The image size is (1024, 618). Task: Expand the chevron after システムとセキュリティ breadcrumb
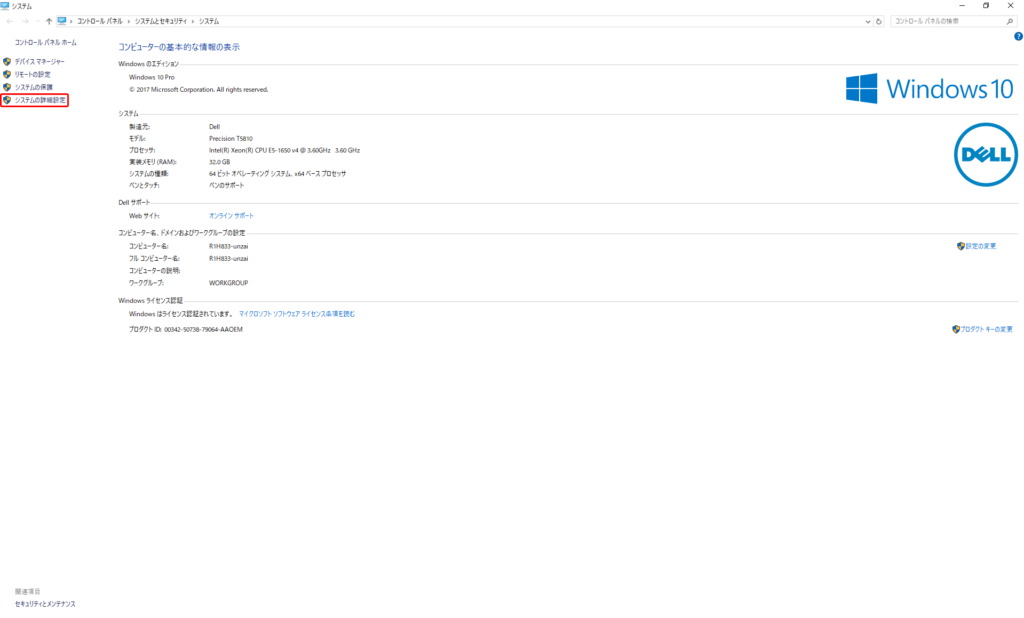click(x=192, y=21)
